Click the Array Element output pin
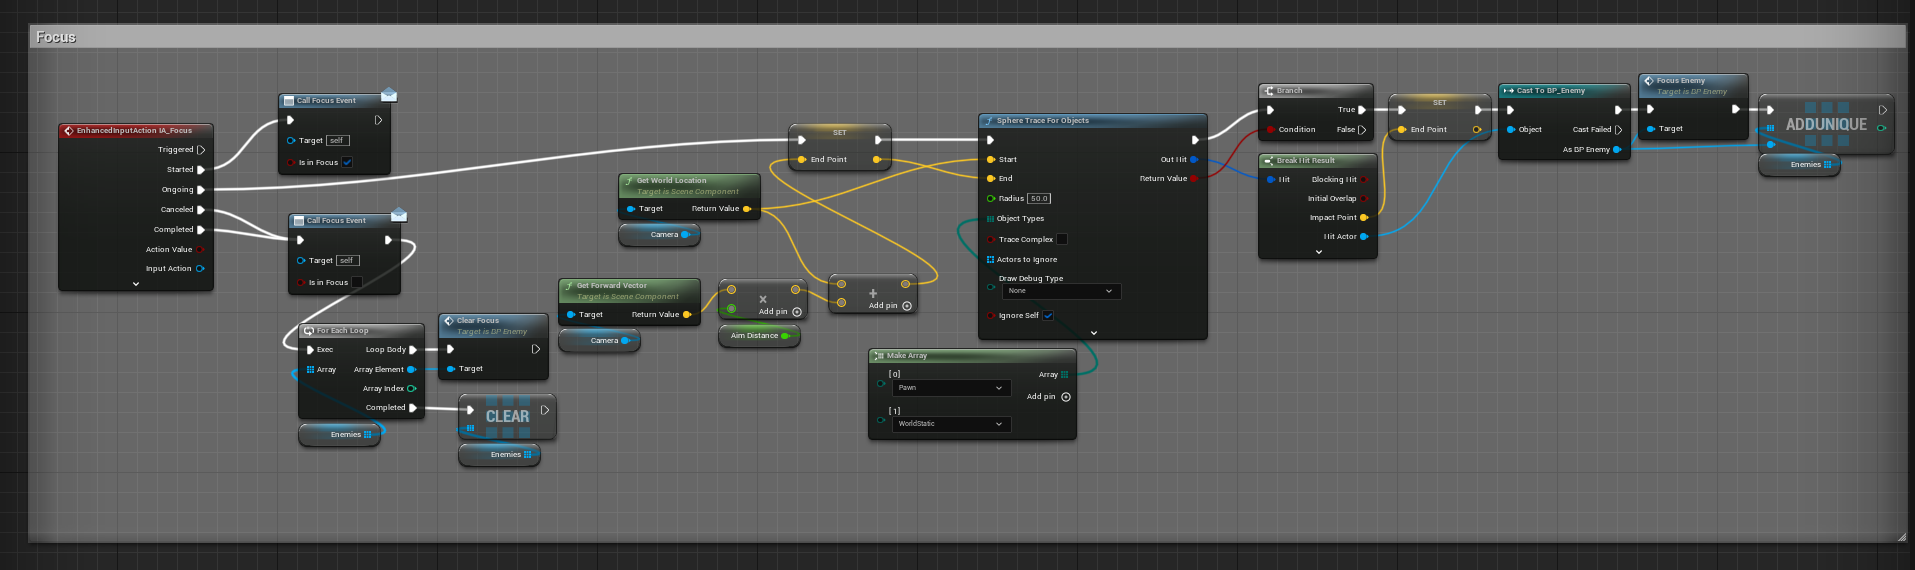This screenshot has height=570, width=1915. coord(411,370)
